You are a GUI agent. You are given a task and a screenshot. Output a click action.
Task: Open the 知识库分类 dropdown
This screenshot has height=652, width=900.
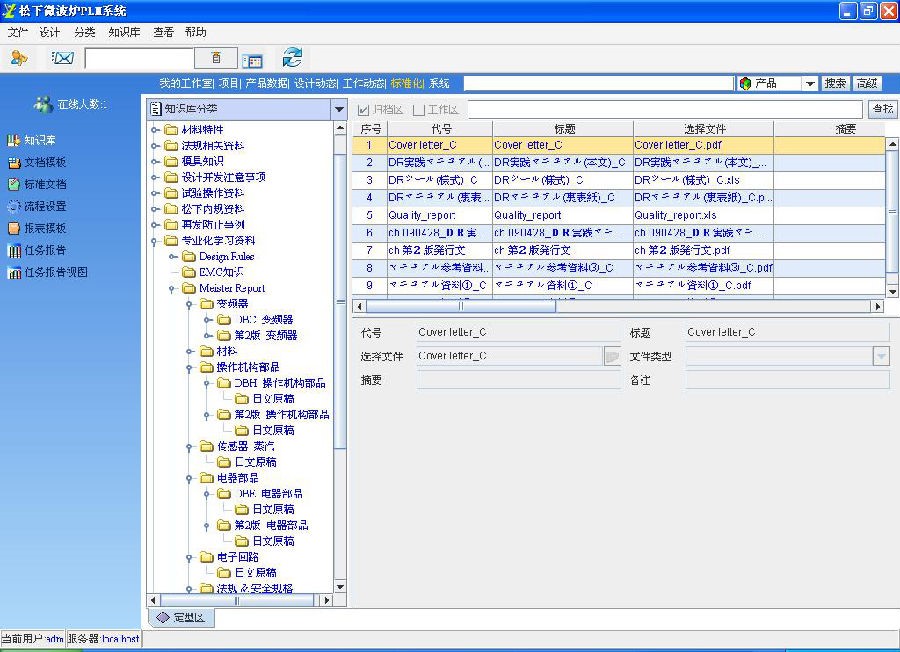click(x=339, y=108)
